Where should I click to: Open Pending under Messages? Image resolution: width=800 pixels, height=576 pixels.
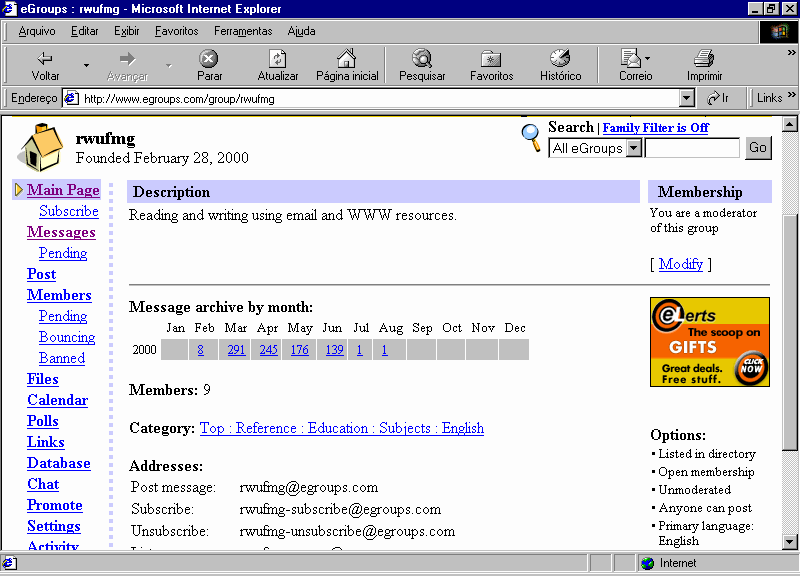tap(63, 253)
